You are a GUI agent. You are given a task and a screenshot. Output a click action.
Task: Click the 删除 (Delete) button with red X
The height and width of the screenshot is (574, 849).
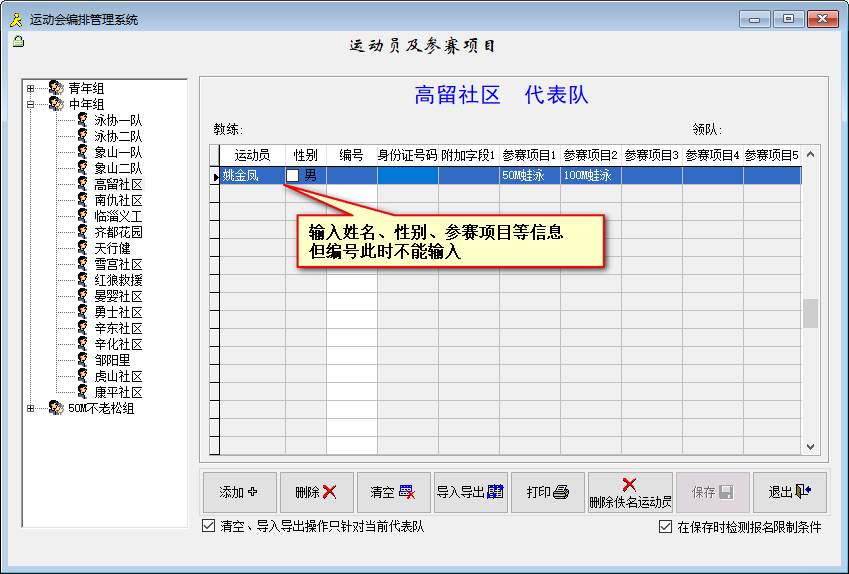pyautogui.click(x=316, y=492)
